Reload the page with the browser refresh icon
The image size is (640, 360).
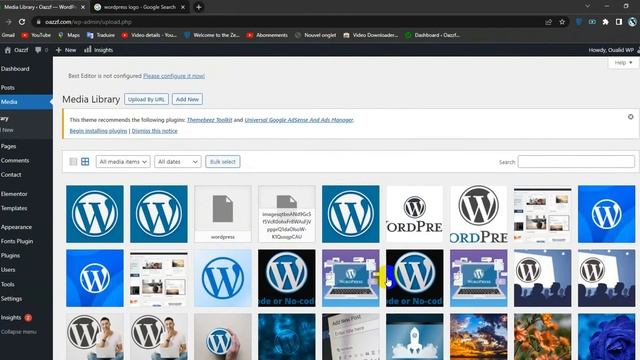(x=22, y=22)
